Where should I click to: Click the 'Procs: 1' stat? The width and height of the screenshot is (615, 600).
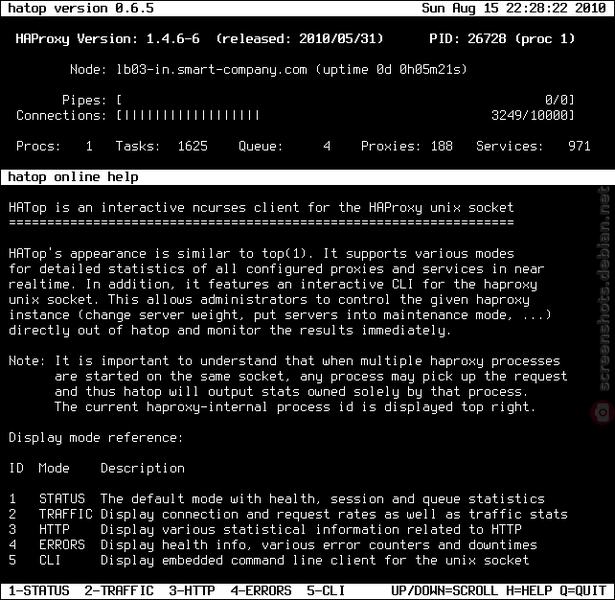click(x=54, y=146)
